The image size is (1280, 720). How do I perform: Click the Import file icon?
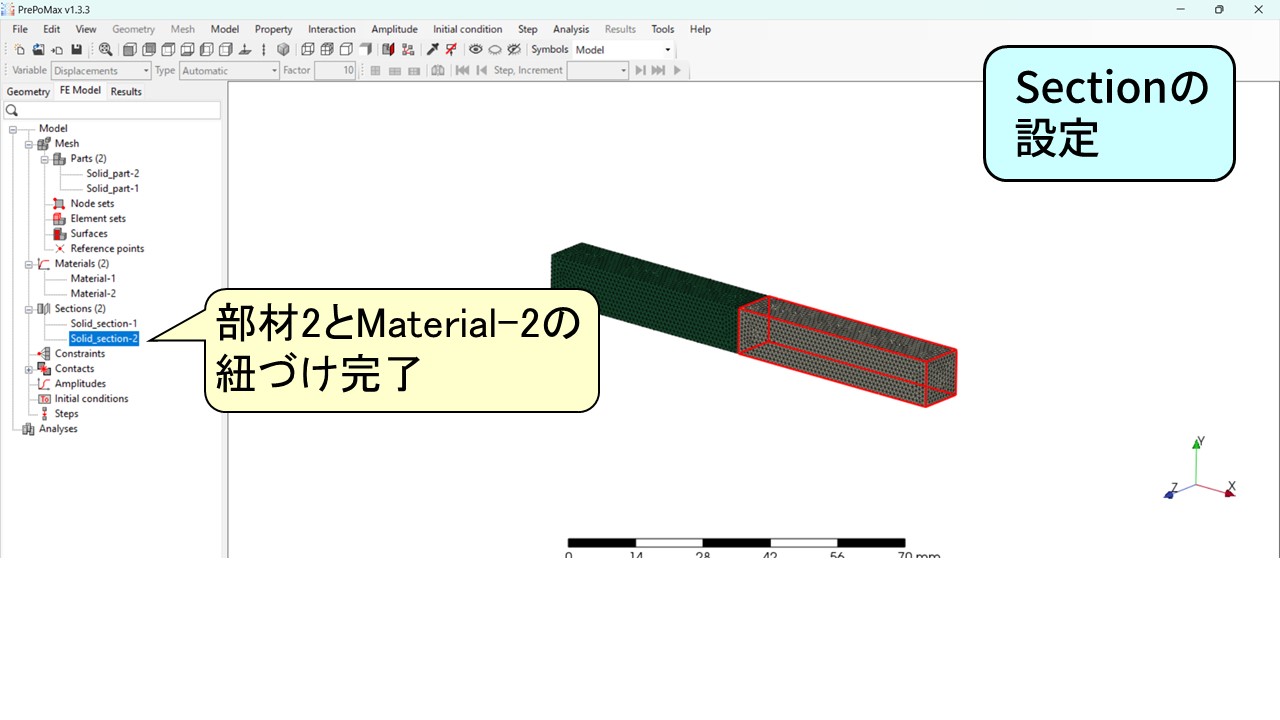click(x=57, y=49)
